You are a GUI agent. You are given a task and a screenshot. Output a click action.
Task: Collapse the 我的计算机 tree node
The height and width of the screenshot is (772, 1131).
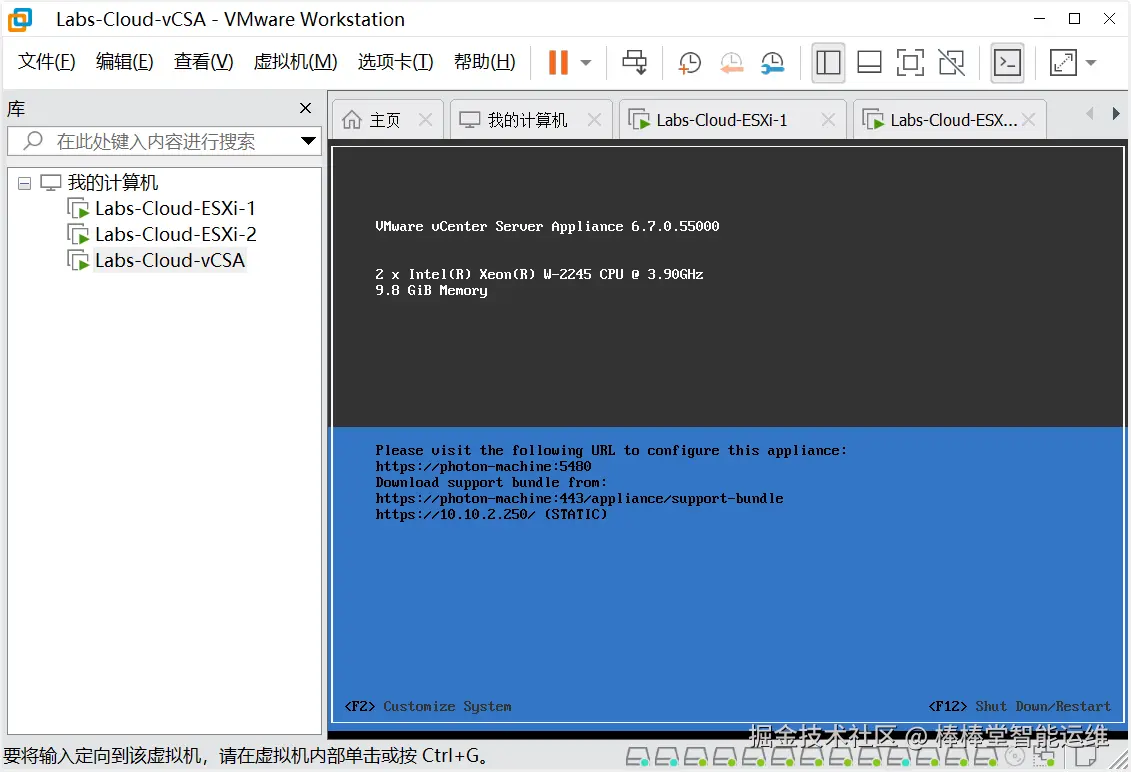click(x=25, y=183)
